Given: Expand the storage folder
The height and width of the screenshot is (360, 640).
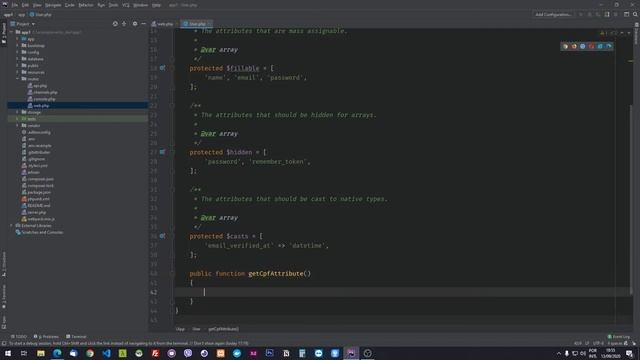Looking at the screenshot, I should pos(18,112).
